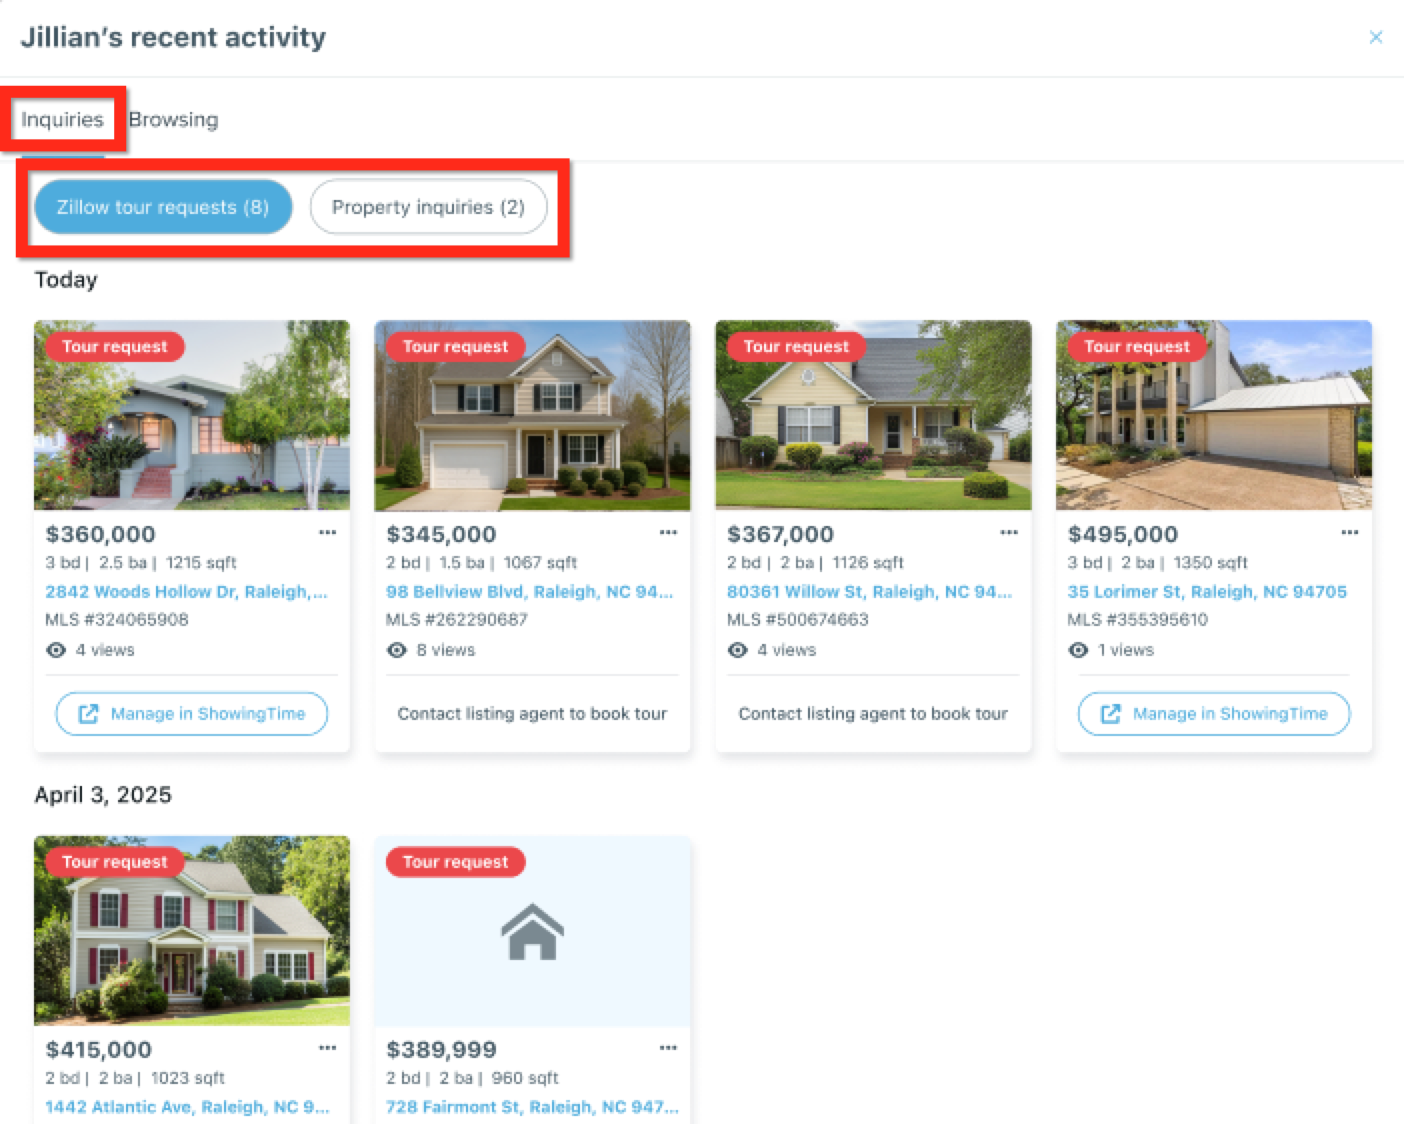Select the Inquiries tab

click(62, 120)
